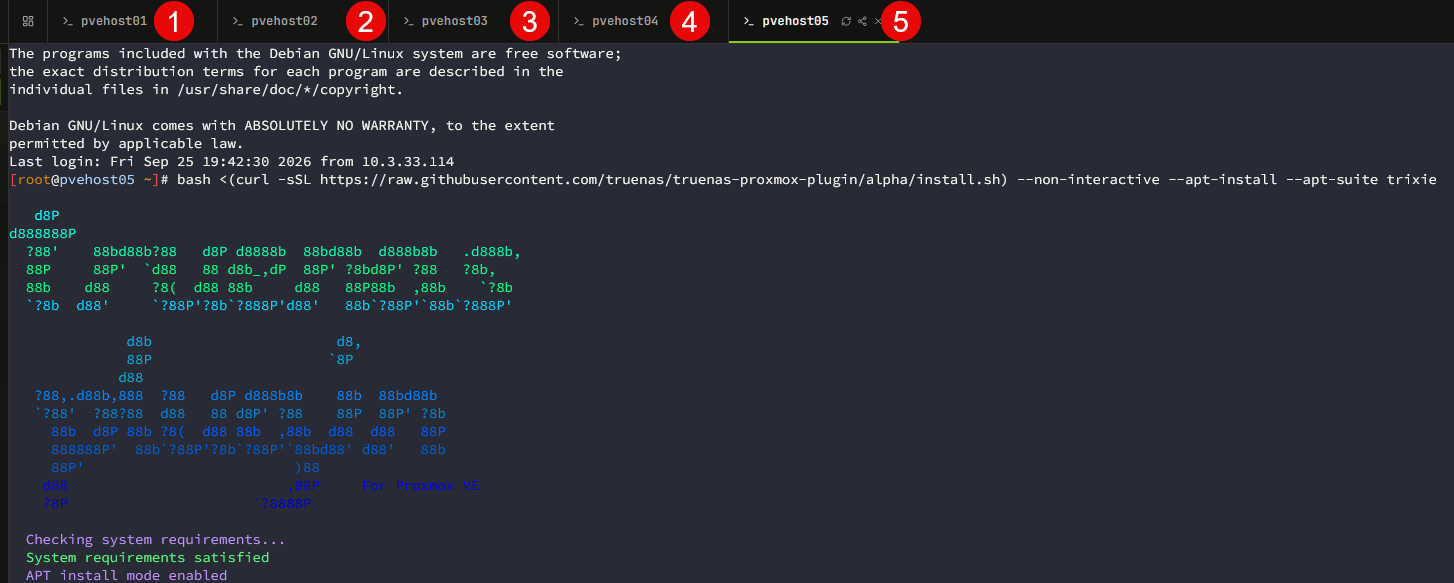
Task: Click the terminal icon of pvehost05 tab
Action: click(x=748, y=21)
